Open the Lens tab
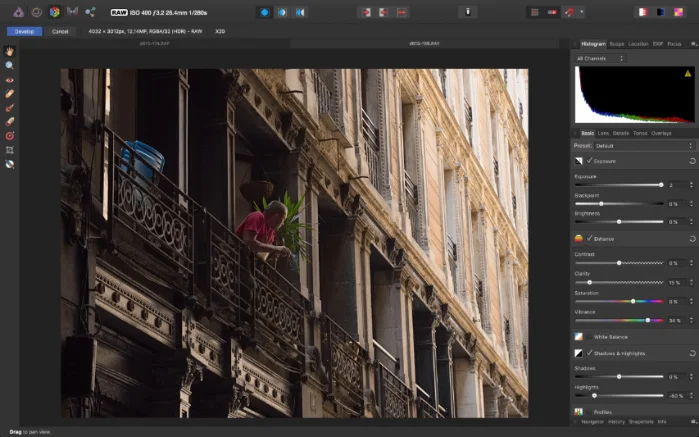Viewport: 699px width, 437px height. pyautogui.click(x=603, y=133)
